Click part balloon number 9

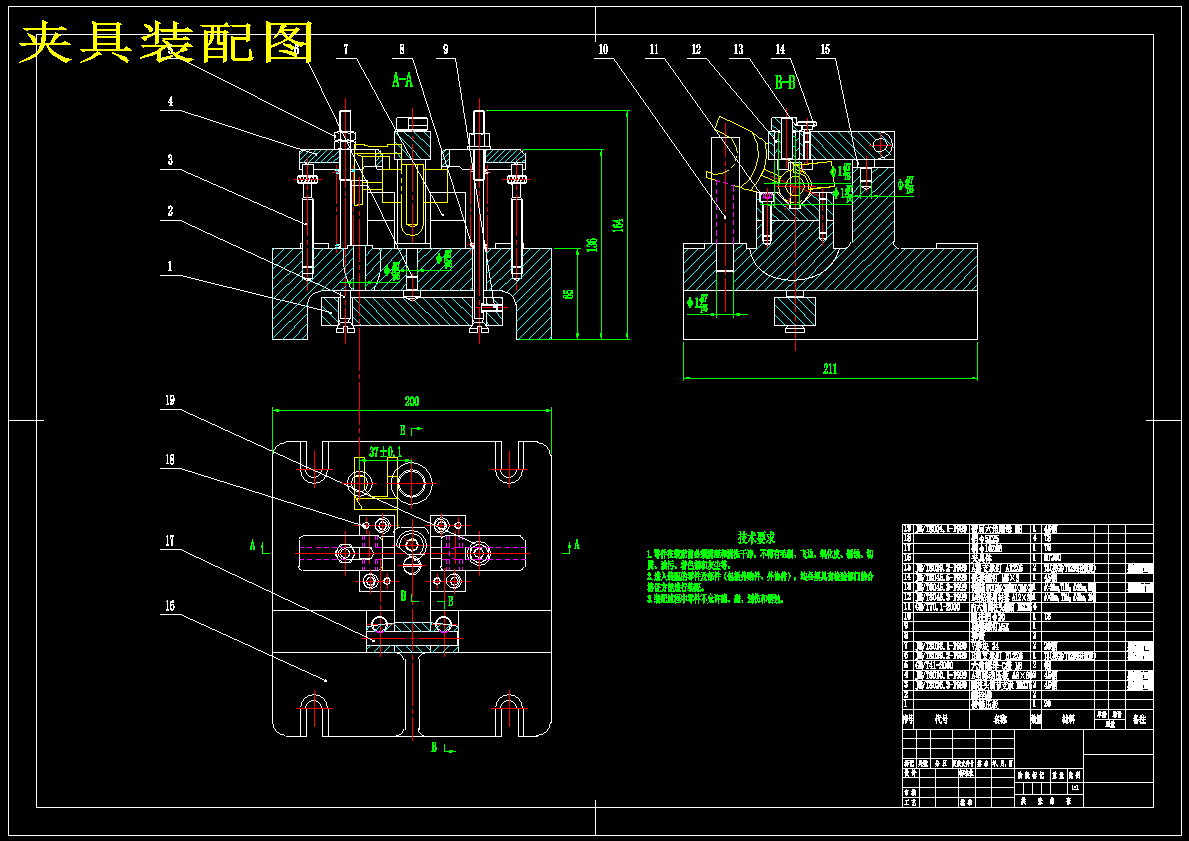click(446, 49)
